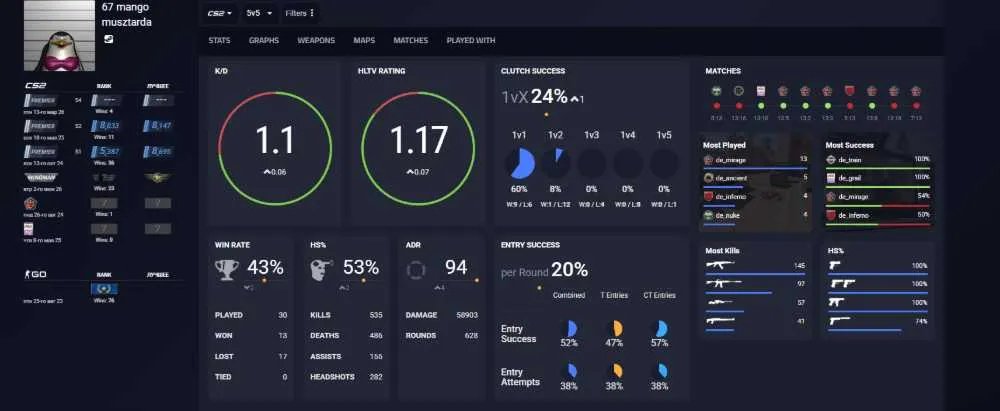Click the ROUNDS 628 stat row
The image size is (1000, 411).
[x=441, y=336]
